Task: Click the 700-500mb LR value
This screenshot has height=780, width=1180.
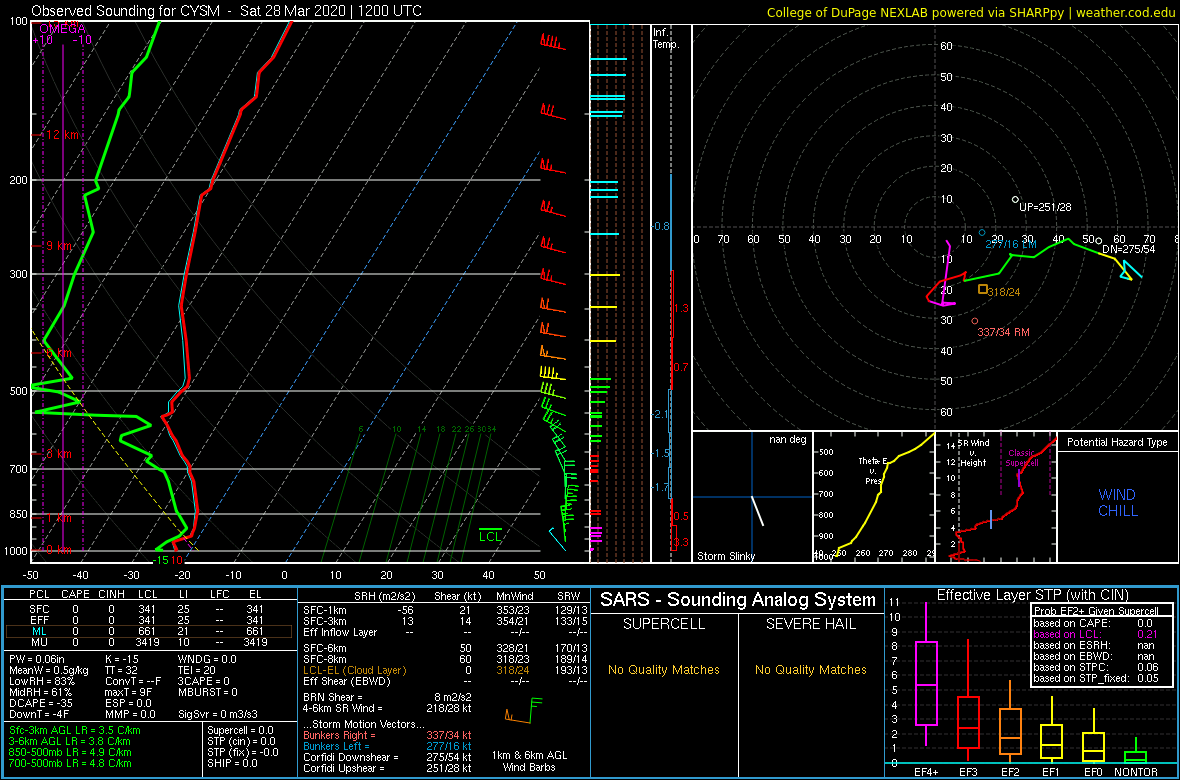Action: (71, 763)
